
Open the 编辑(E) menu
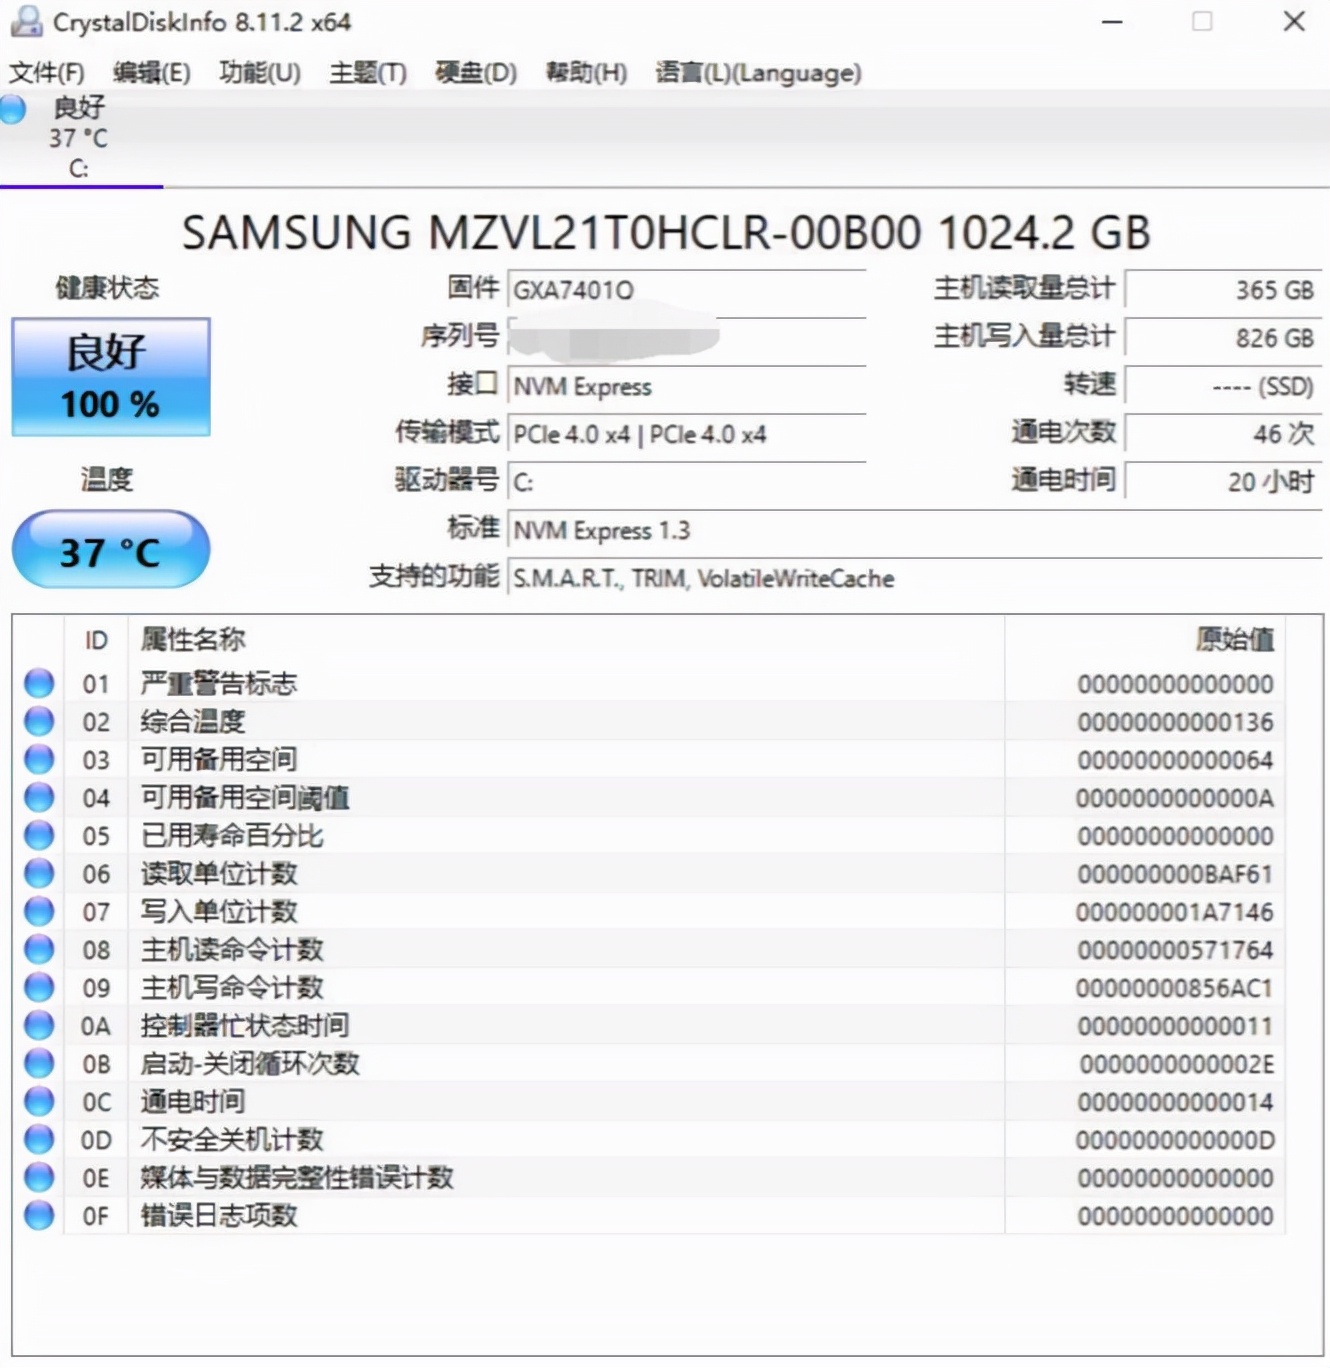(x=152, y=72)
